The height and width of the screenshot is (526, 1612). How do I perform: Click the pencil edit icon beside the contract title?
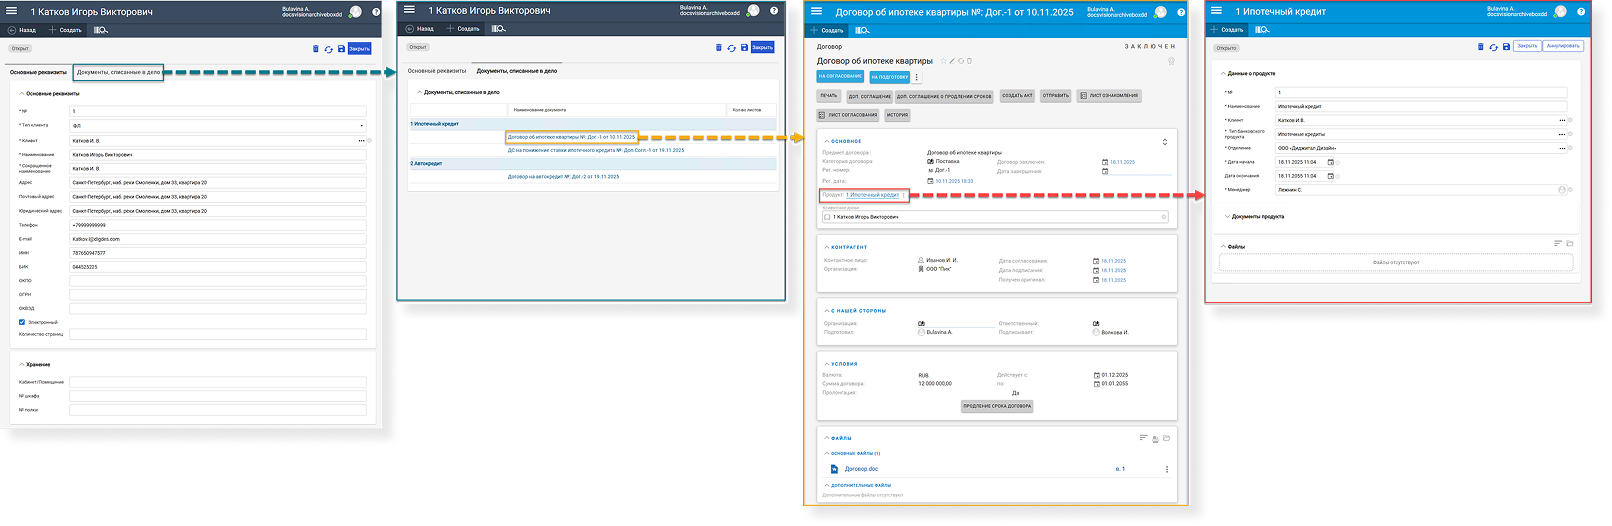(952, 61)
